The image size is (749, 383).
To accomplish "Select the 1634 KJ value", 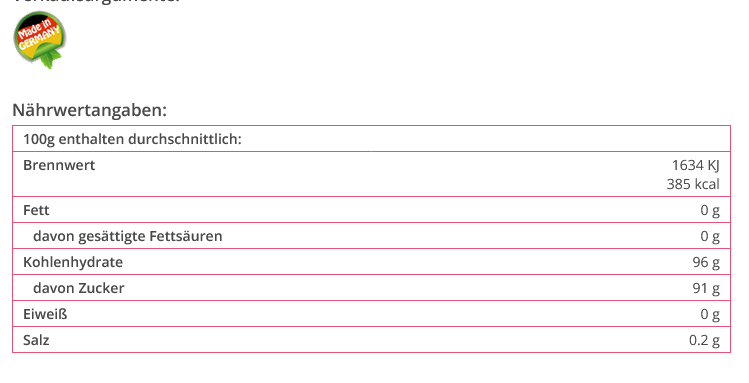I will [x=696, y=165].
